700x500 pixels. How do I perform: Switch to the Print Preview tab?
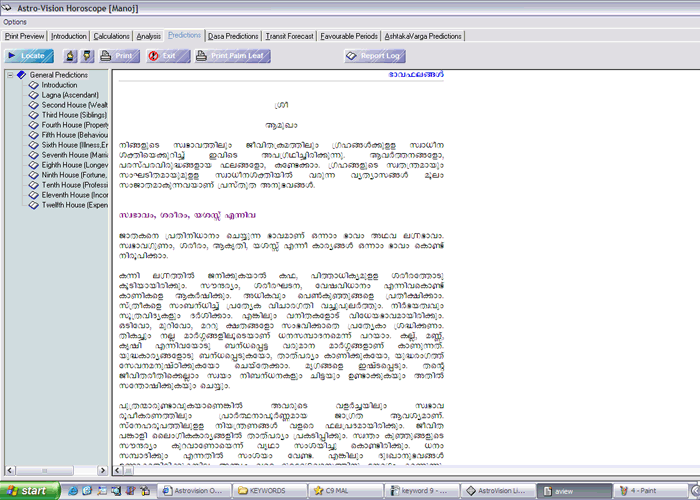25,36
